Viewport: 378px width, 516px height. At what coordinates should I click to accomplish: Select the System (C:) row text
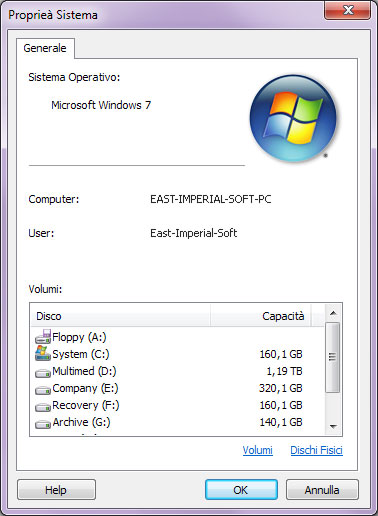click(x=81, y=354)
